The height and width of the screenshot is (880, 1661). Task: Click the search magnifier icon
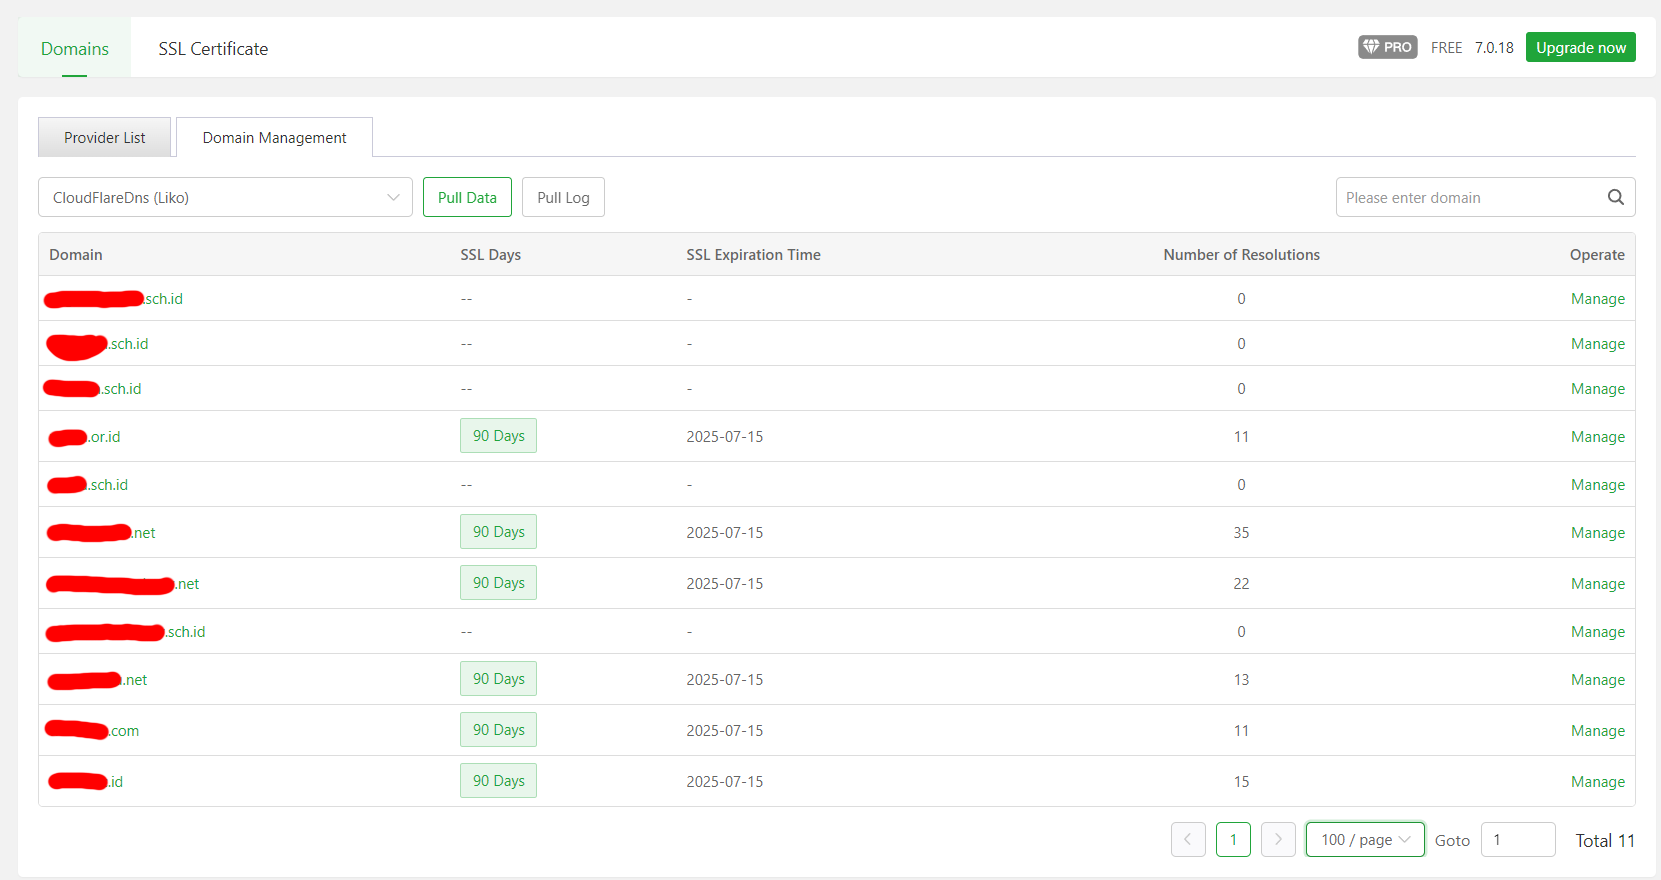tap(1615, 197)
